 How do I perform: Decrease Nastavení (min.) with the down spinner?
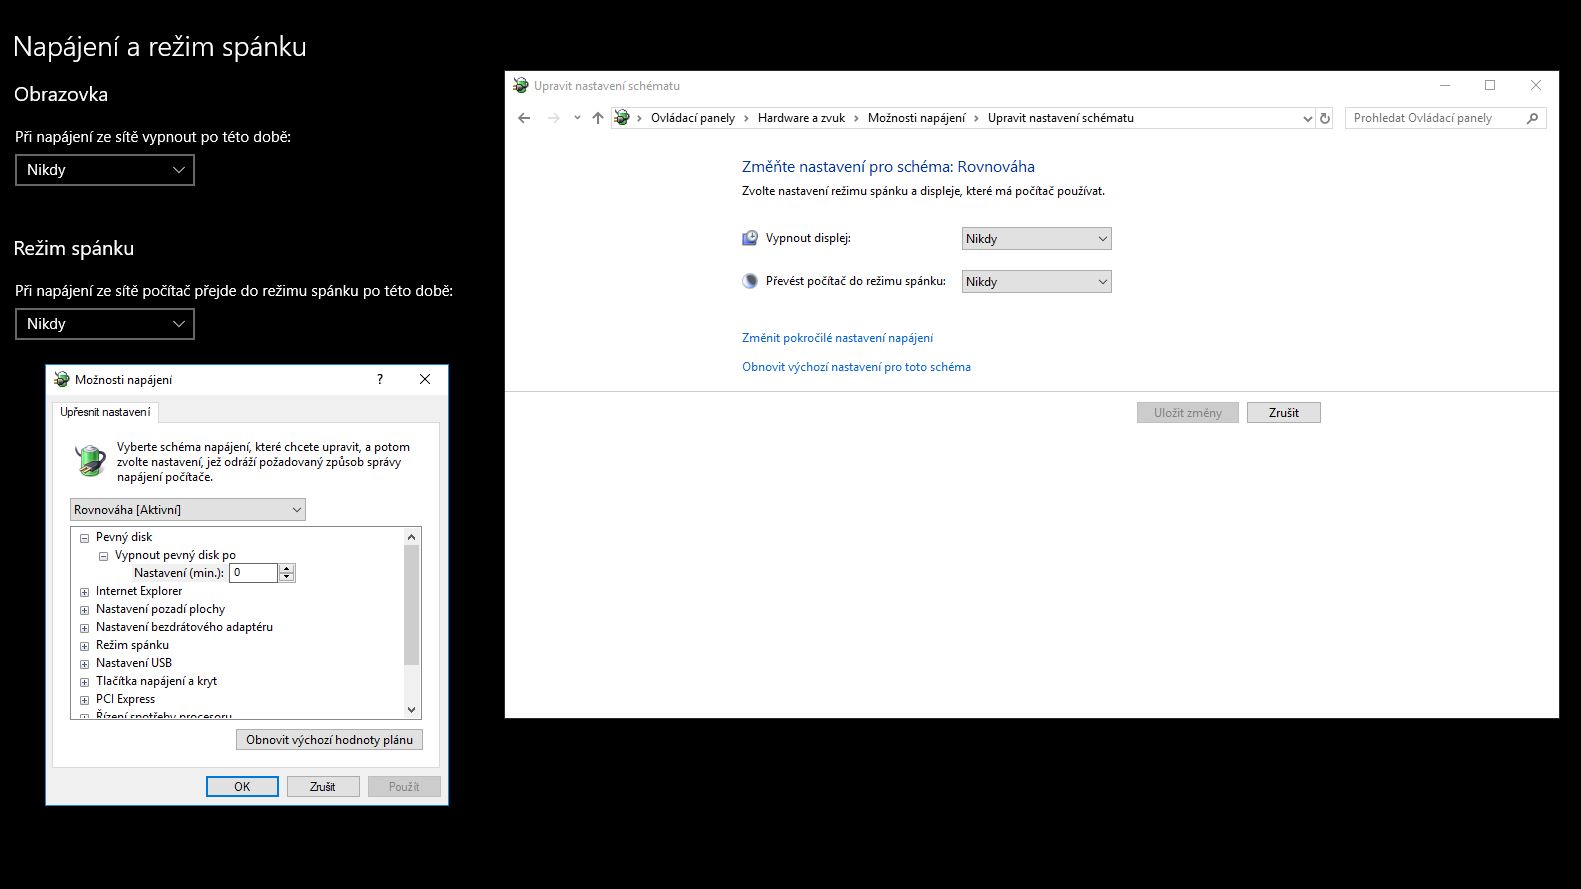(287, 577)
